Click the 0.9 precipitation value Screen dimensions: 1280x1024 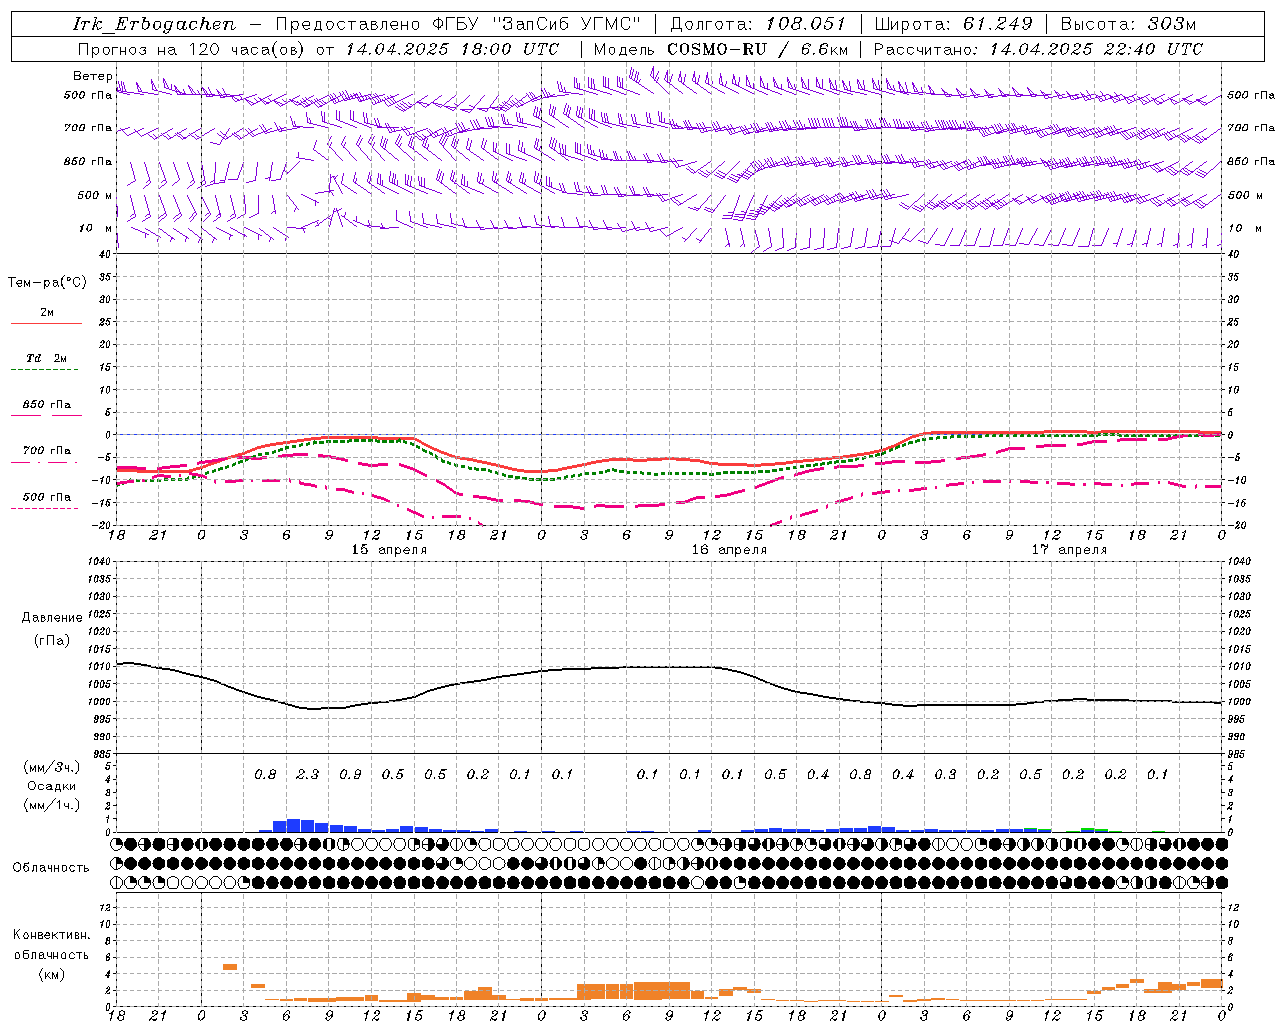coord(350,774)
